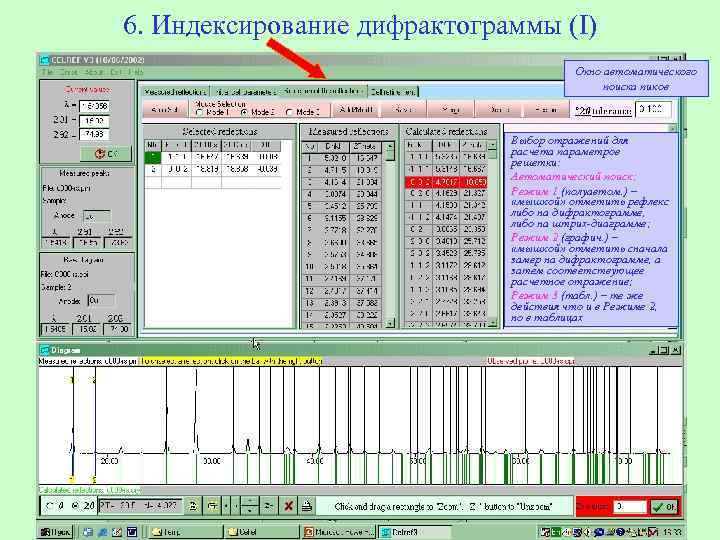This screenshot has height=540, width=720.
Task: Click the Z- unzoom icon in Diagram toolbar
Action: click(269, 506)
